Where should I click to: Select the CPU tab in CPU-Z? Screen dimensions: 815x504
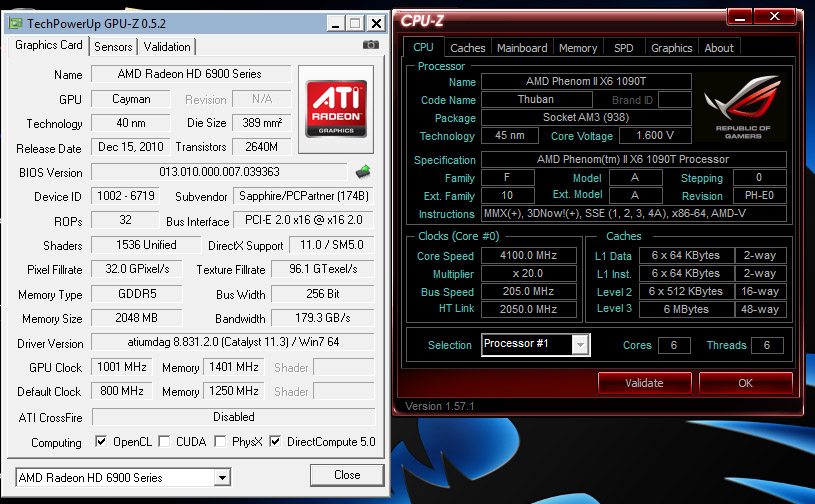(x=423, y=47)
